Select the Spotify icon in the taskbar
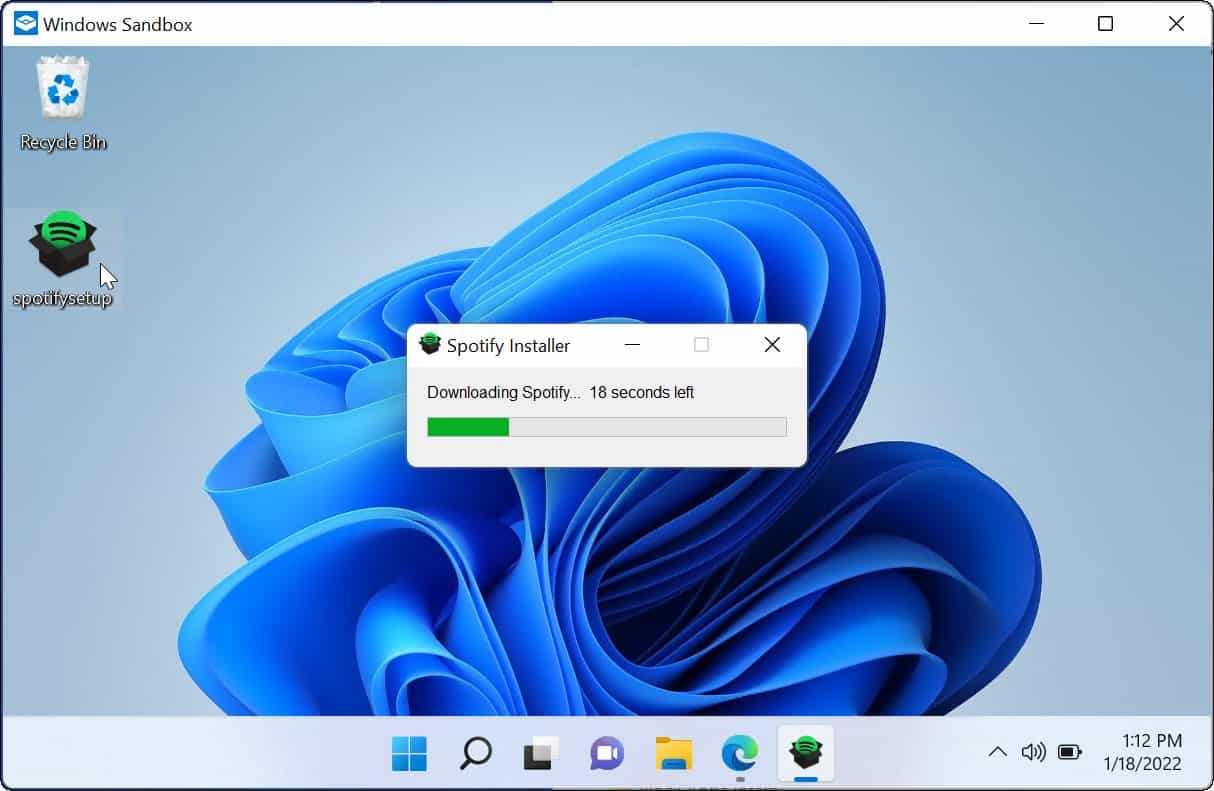Image resolution: width=1214 pixels, height=791 pixels. coord(805,755)
